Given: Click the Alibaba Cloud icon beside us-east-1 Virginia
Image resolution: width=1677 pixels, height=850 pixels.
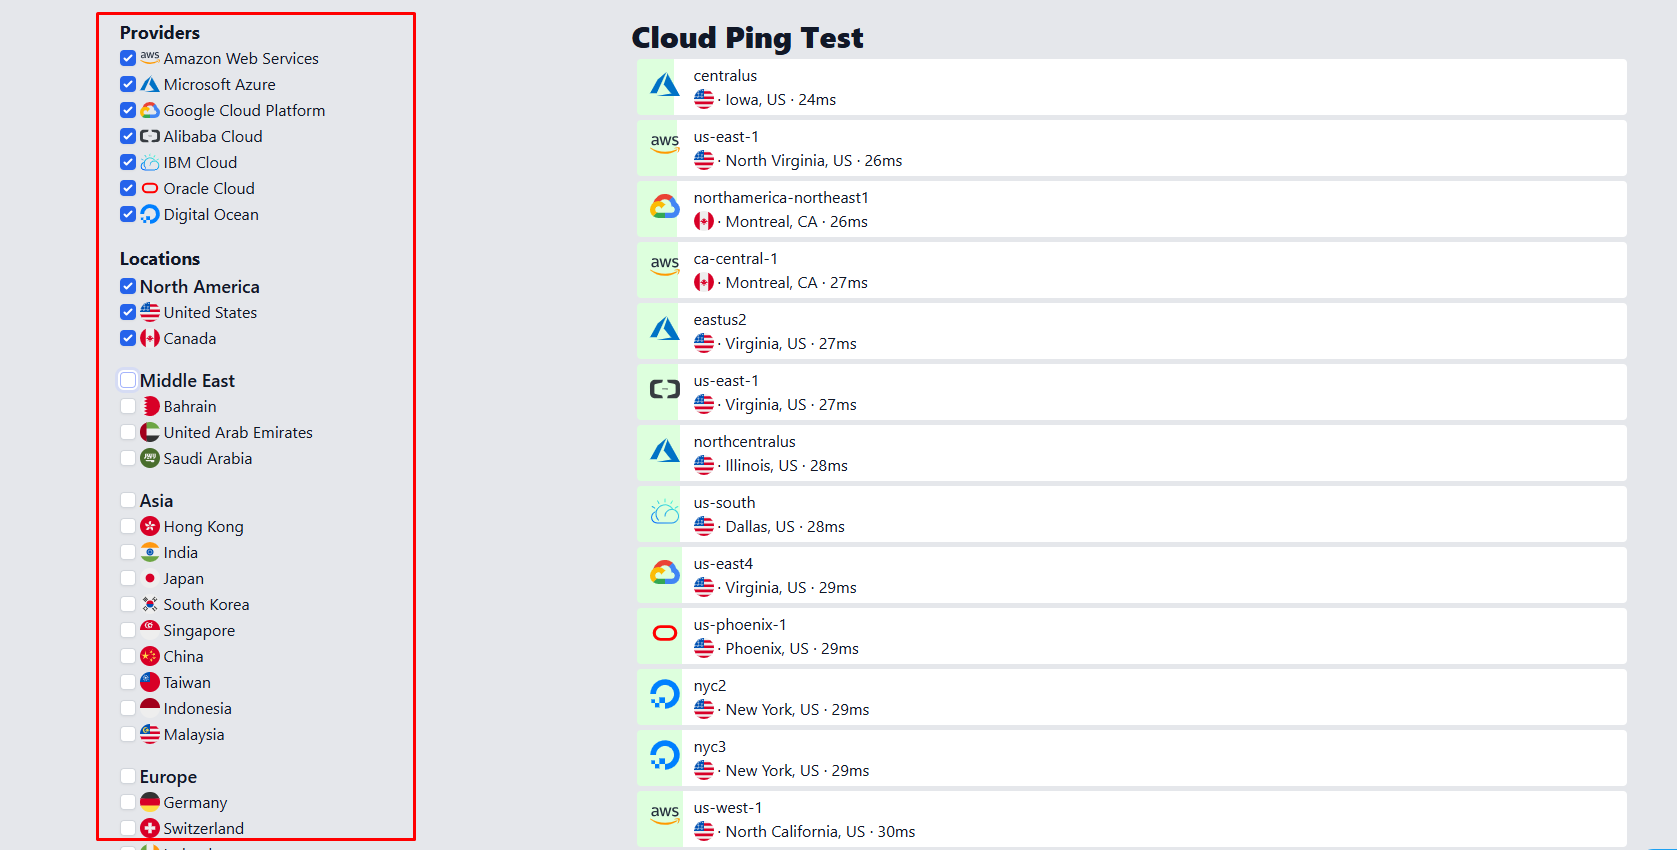Looking at the screenshot, I should 665,390.
